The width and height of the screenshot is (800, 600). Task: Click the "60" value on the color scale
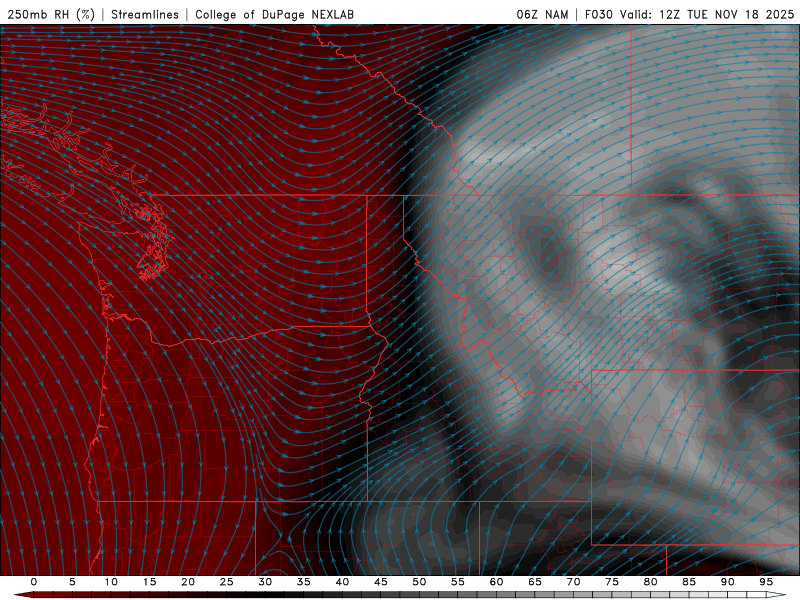coord(496,582)
